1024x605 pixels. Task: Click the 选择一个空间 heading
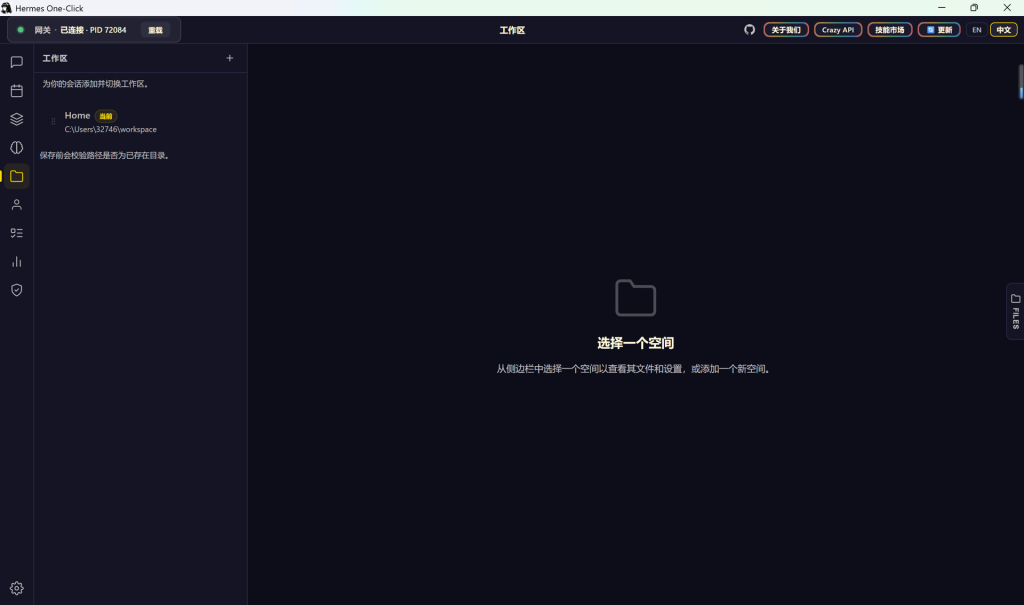click(635, 343)
